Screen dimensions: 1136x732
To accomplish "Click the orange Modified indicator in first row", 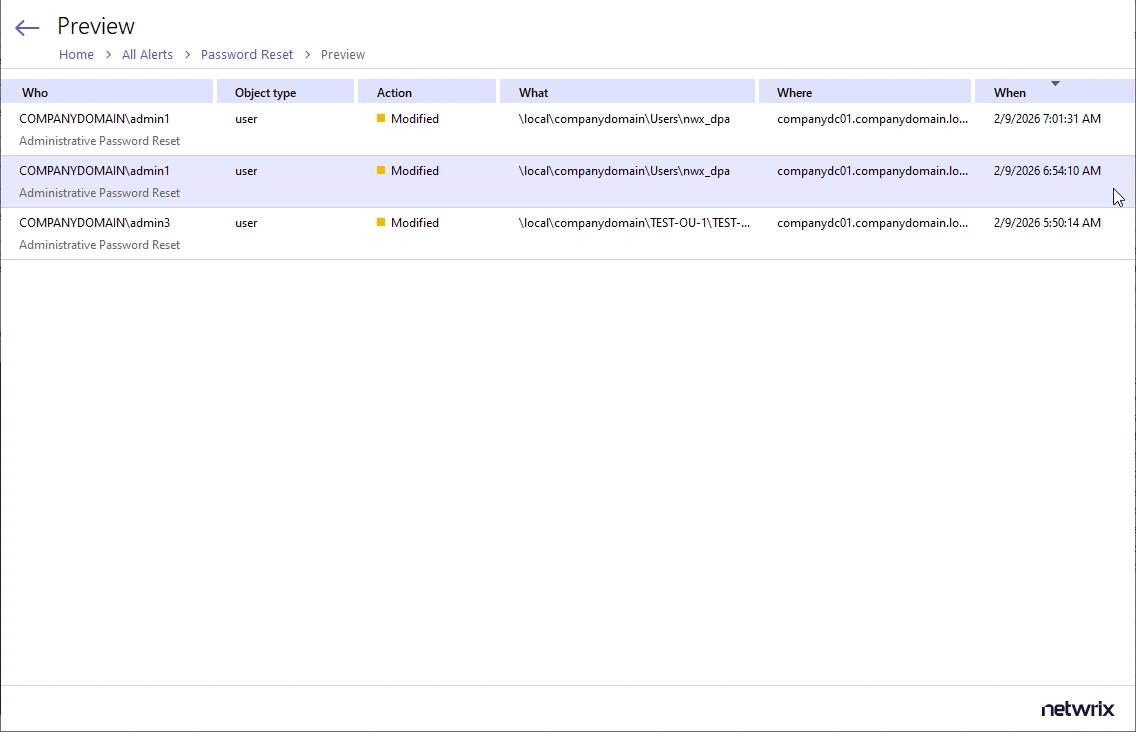I will click(380, 118).
